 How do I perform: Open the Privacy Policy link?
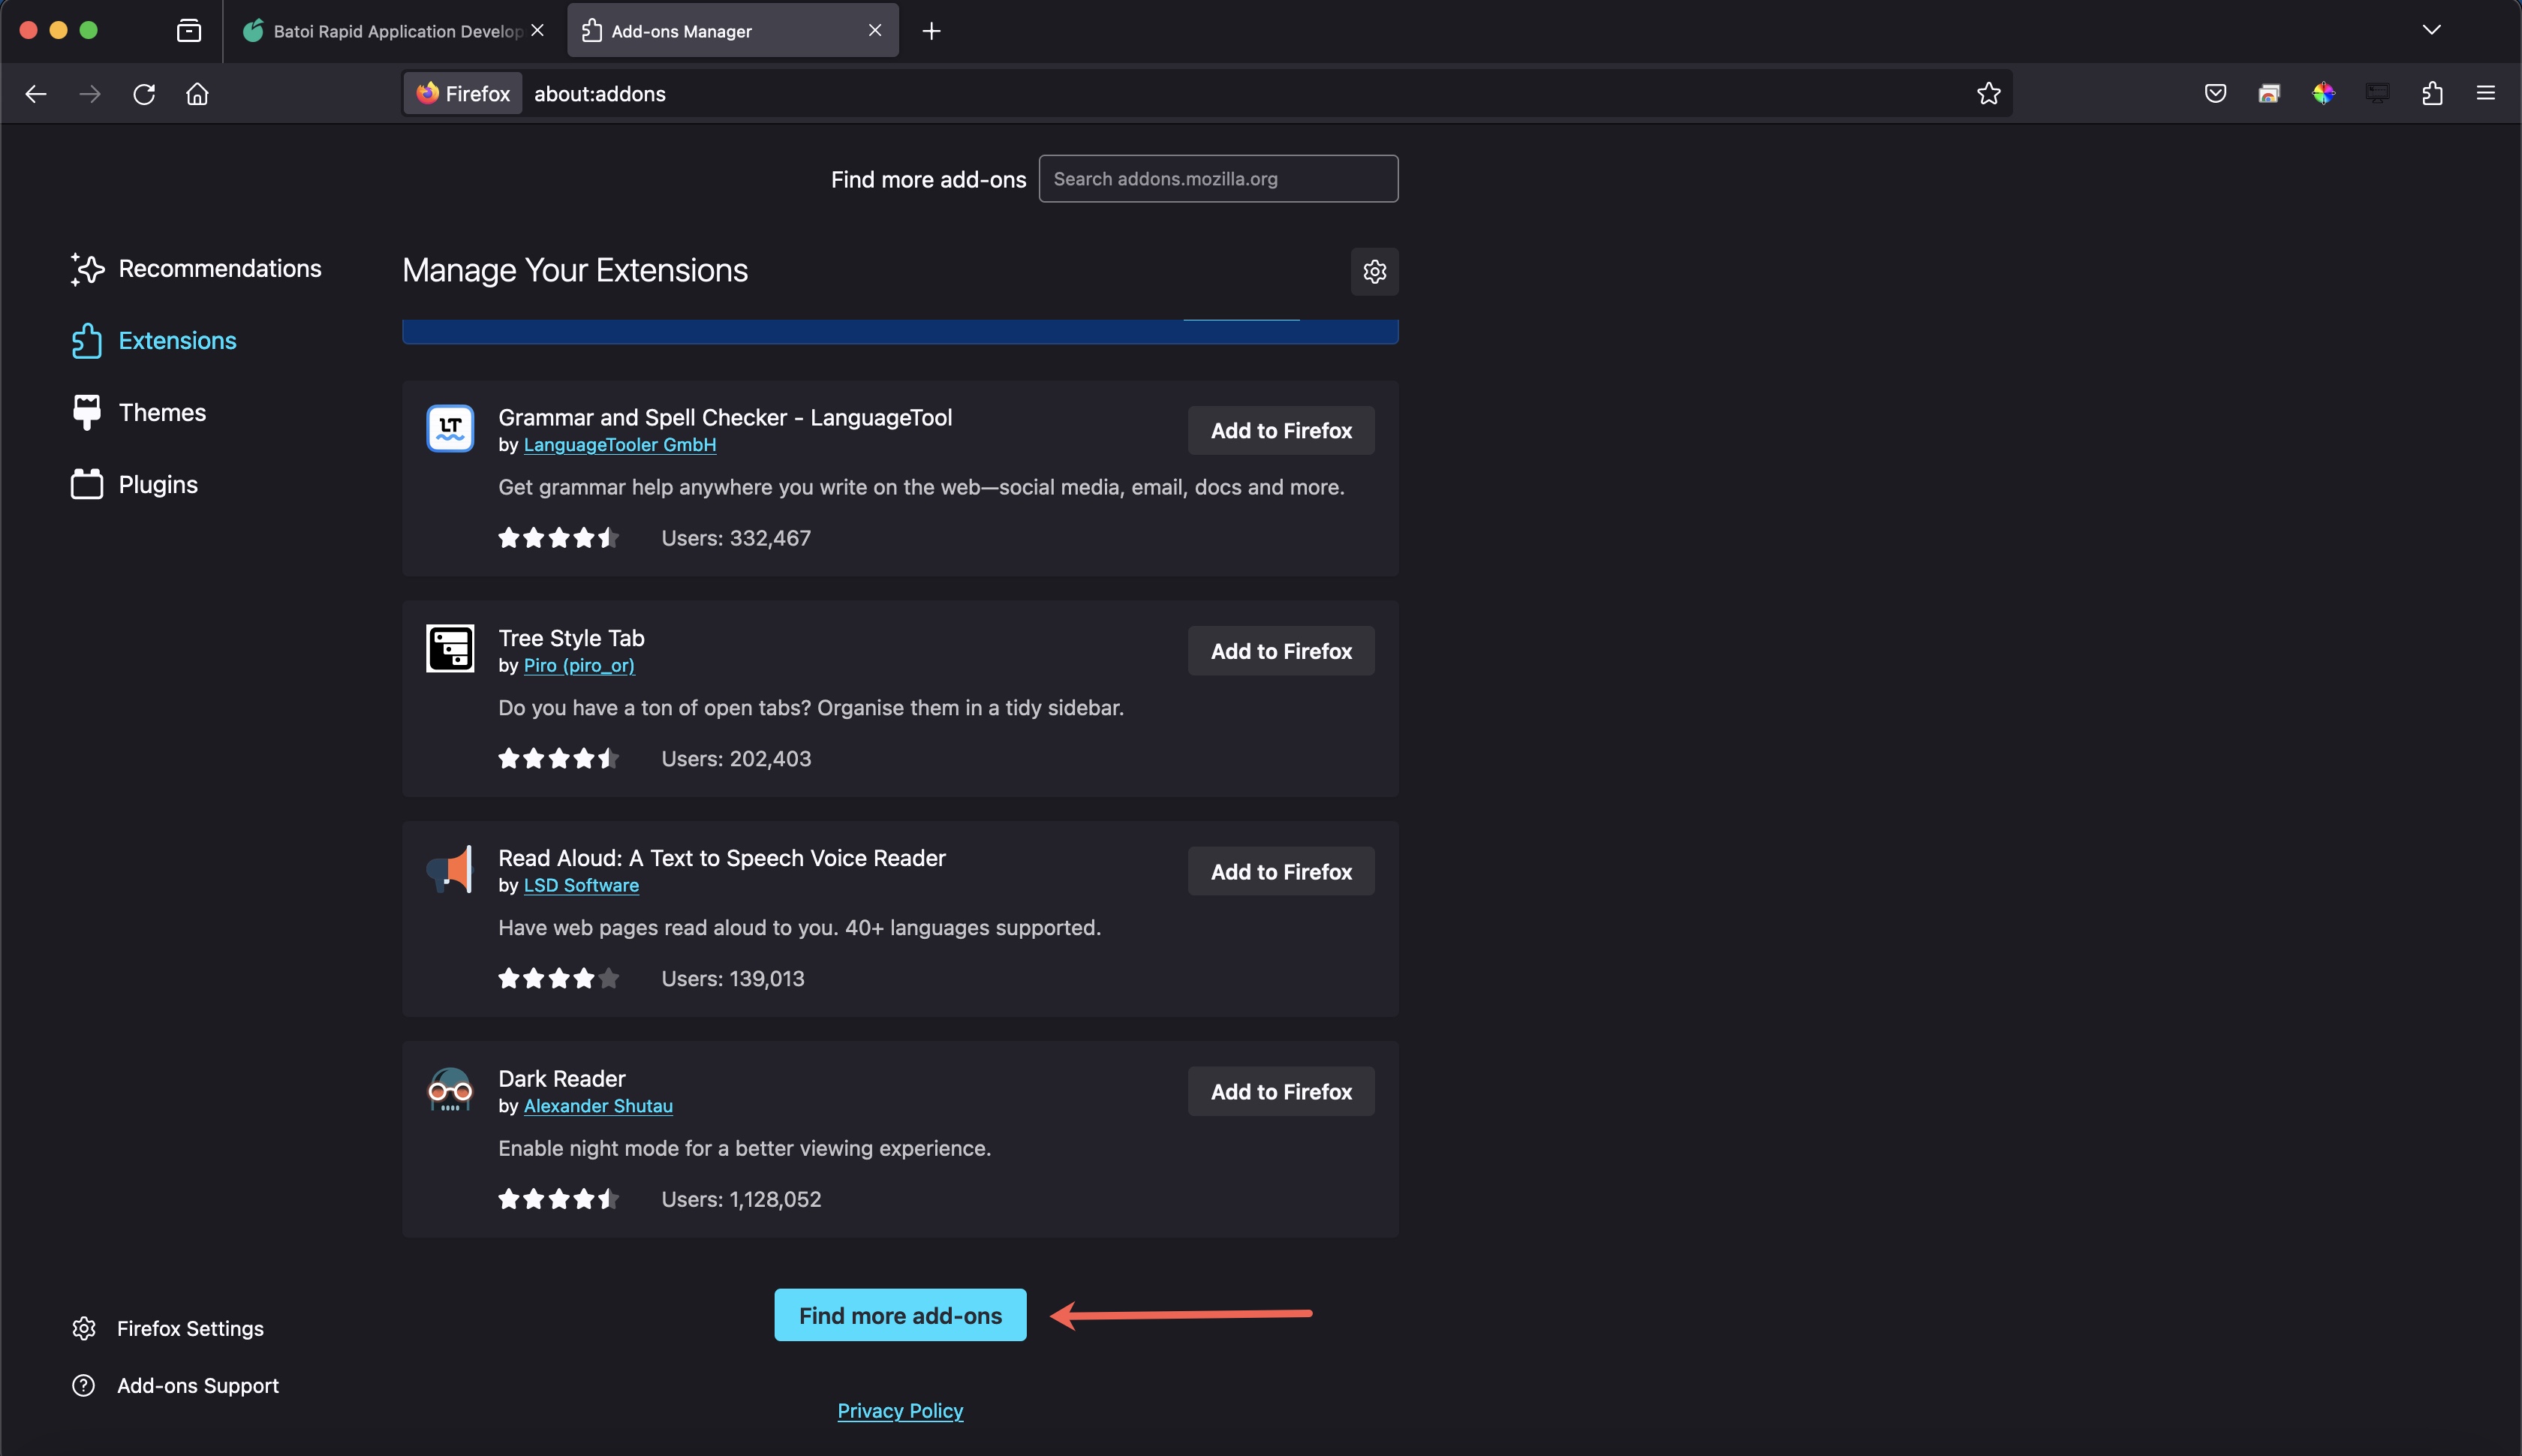[x=900, y=1410]
